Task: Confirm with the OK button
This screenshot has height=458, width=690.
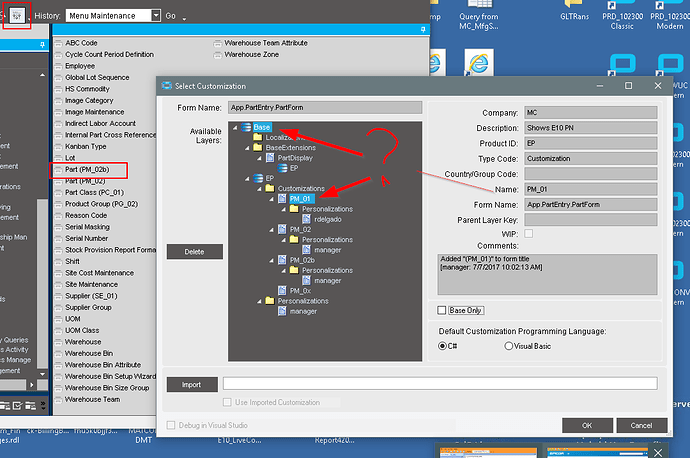Action: click(587, 425)
